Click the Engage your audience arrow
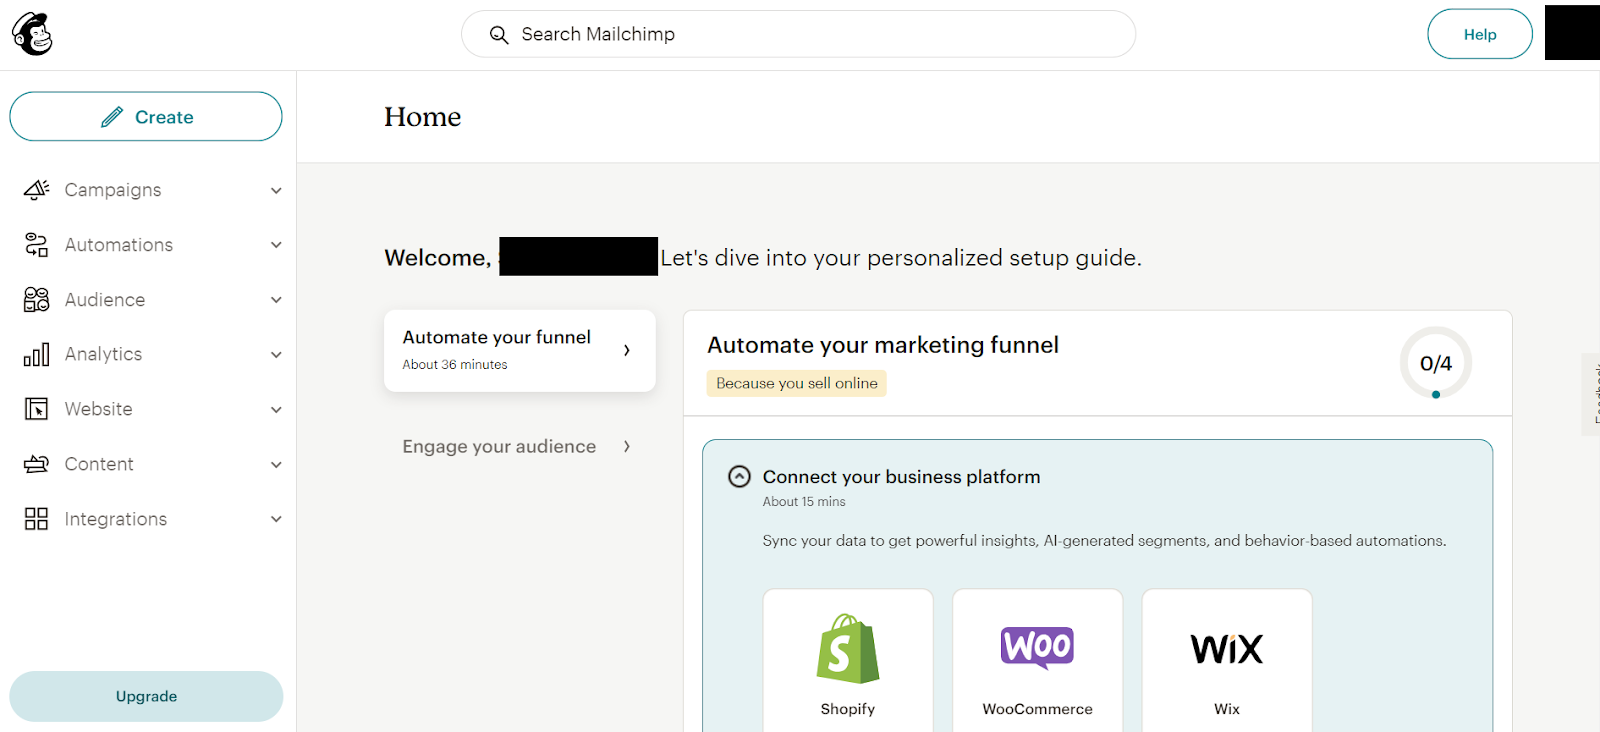1600x732 pixels. click(627, 447)
